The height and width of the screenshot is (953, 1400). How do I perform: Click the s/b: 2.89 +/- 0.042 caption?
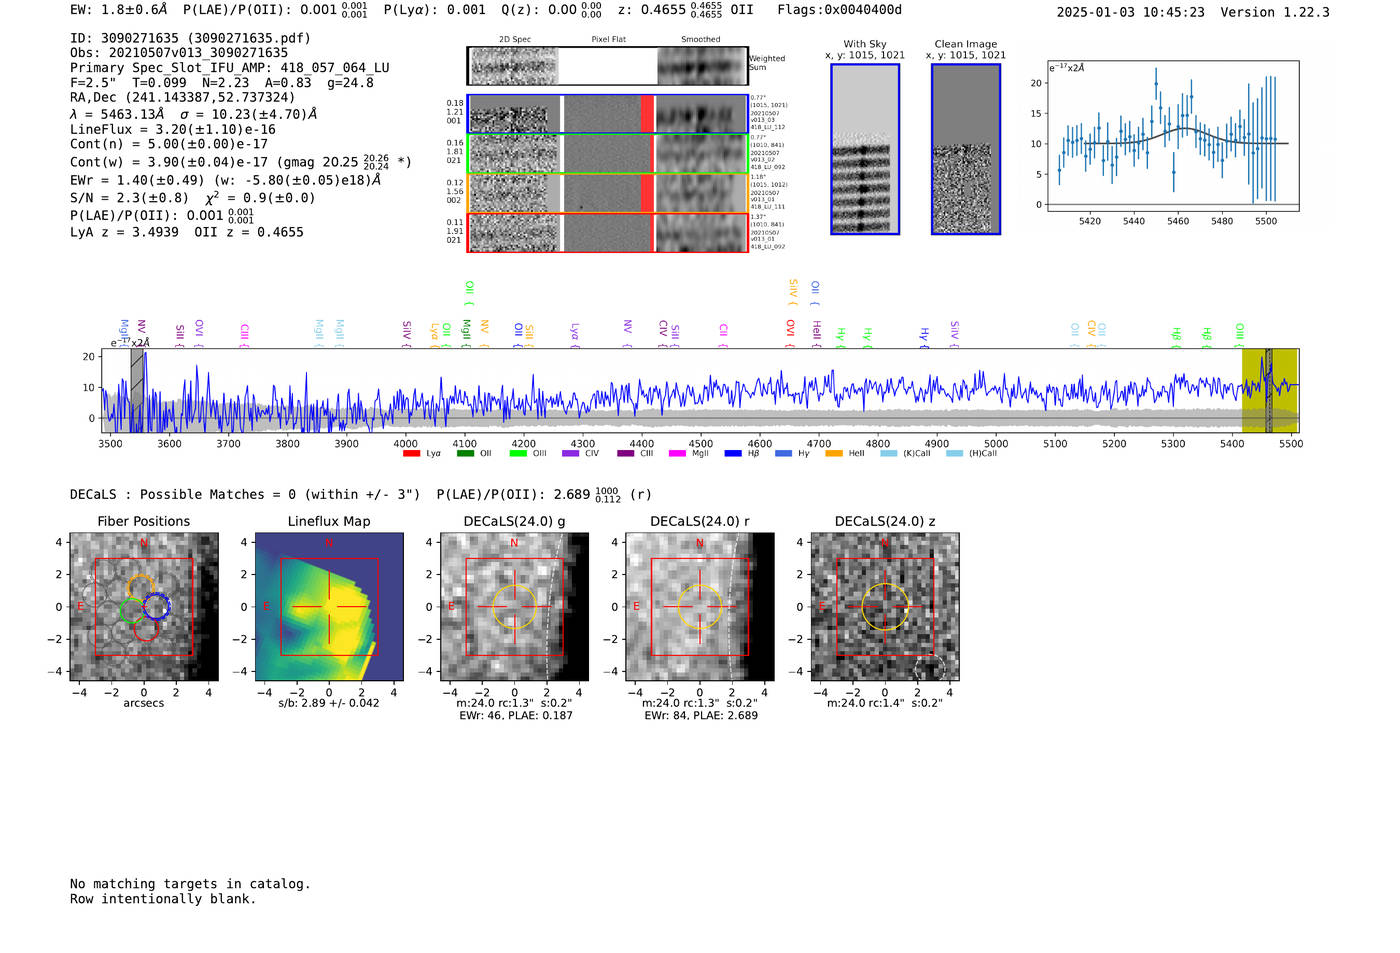(329, 703)
